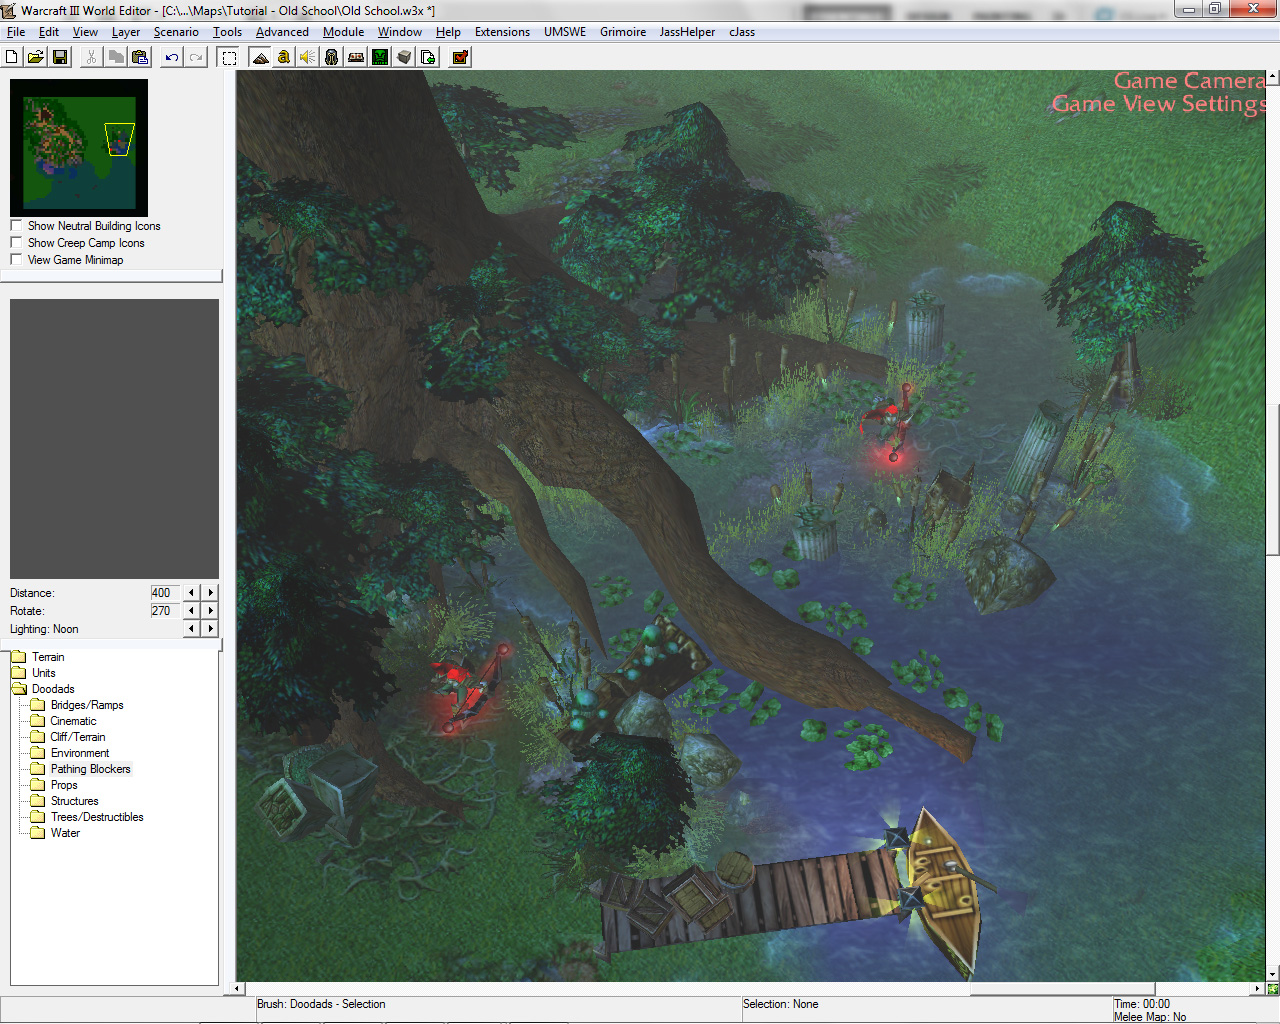The width and height of the screenshot is (1280, 1024).
Task: Open the Grimoire menu
Action: (x=623, y=32)
